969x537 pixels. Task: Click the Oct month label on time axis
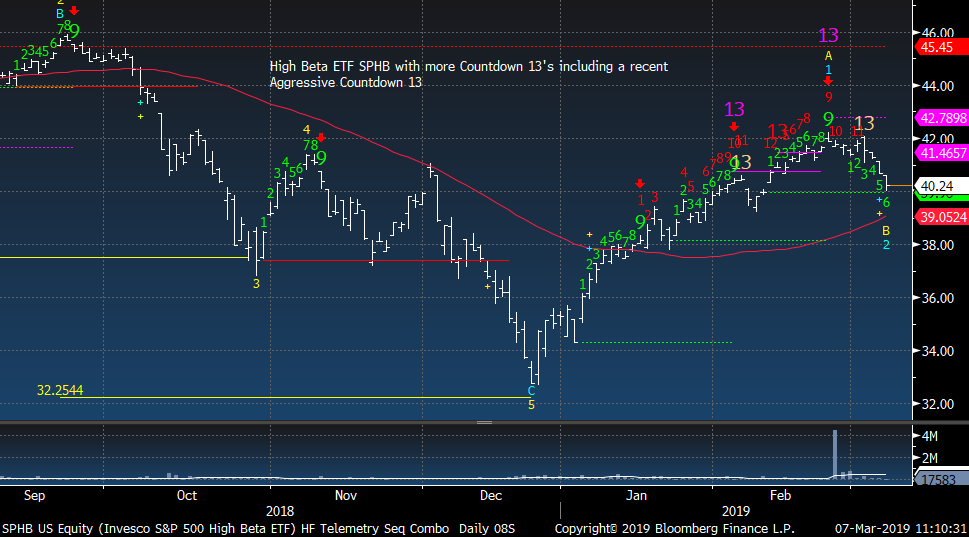pyautogui.click(x=187, y=495)
